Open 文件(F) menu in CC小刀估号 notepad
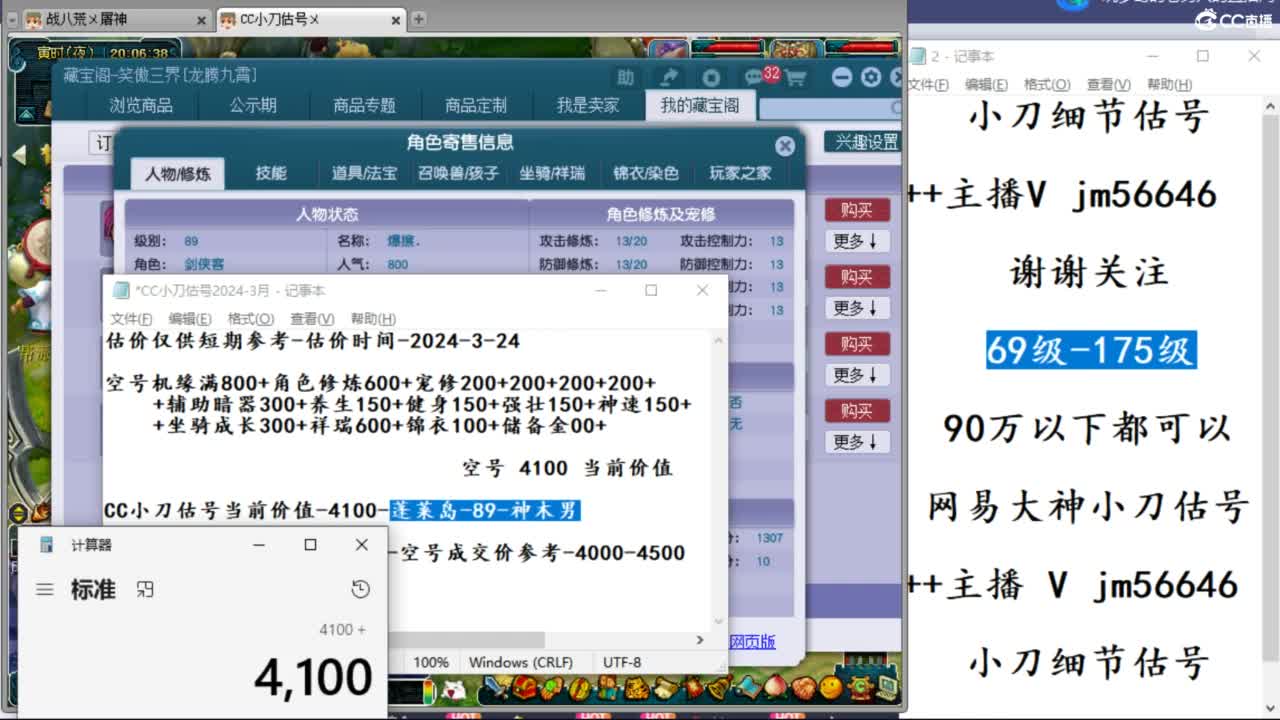Screen dimensions: 1280x720 tap(131, 318)
